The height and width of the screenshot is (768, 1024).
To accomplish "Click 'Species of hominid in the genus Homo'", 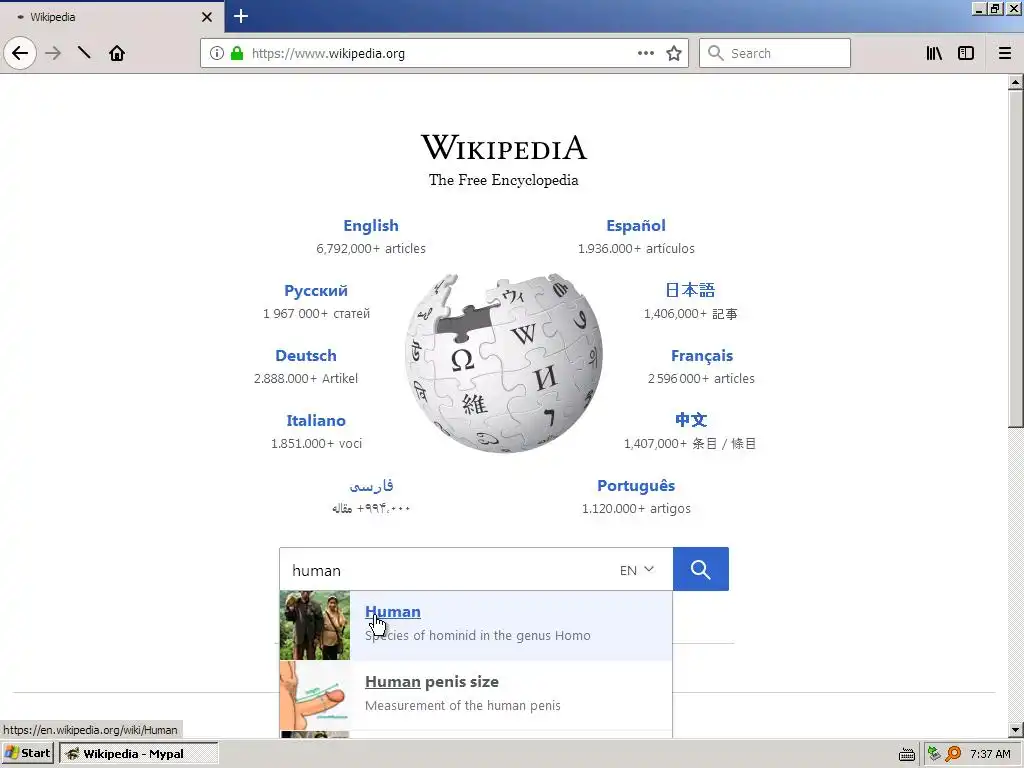I will pos(477,635).
